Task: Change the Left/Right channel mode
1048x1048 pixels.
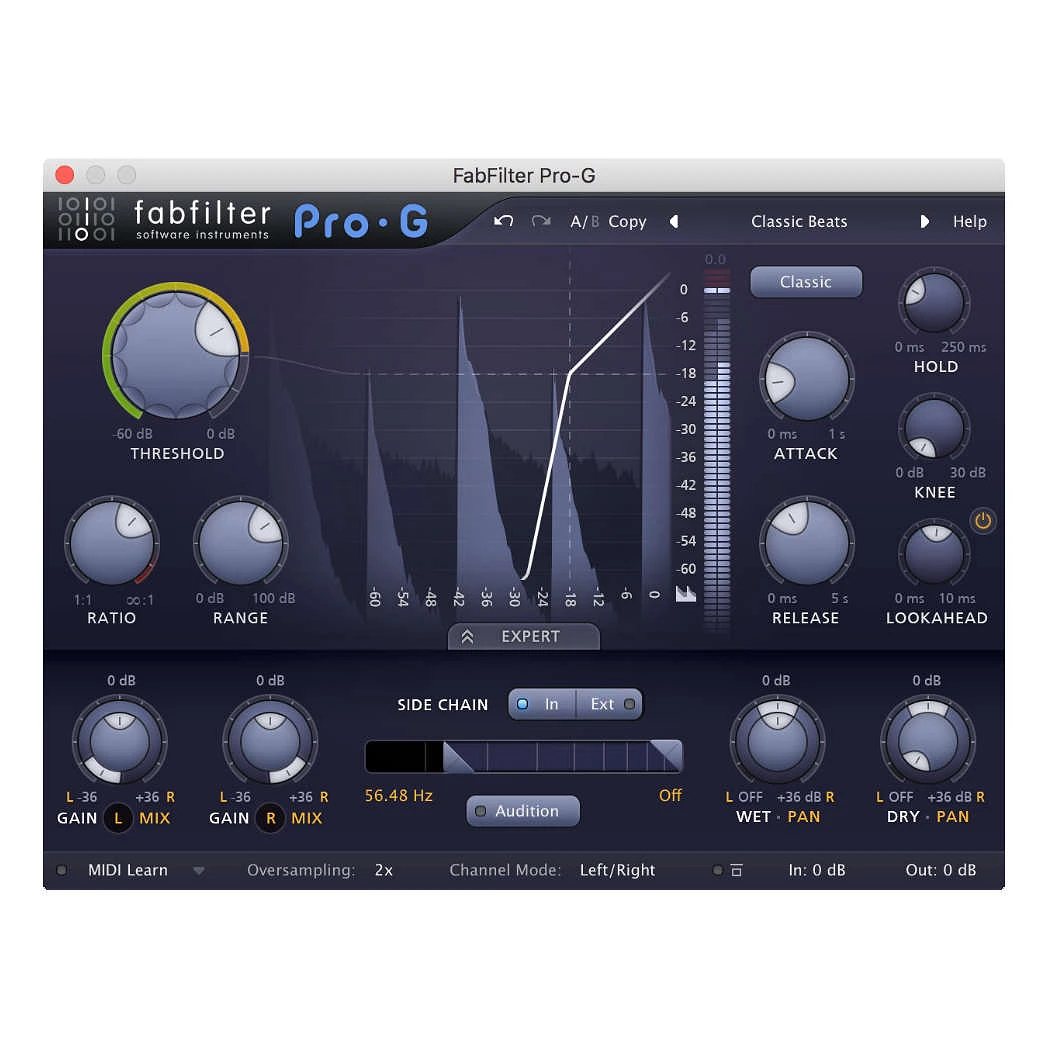Action: [617, 870]
